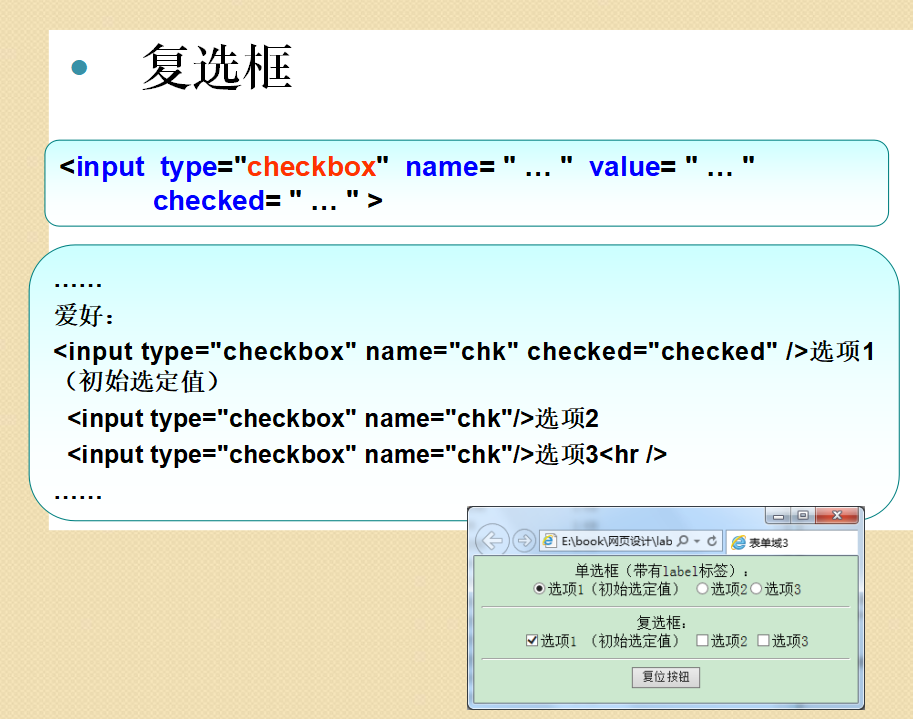Select radio button 选项2

click(x=702, y=589)
